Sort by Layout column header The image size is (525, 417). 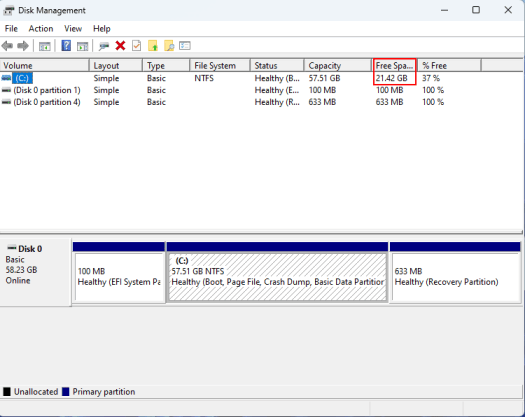[x=116, y=65]
